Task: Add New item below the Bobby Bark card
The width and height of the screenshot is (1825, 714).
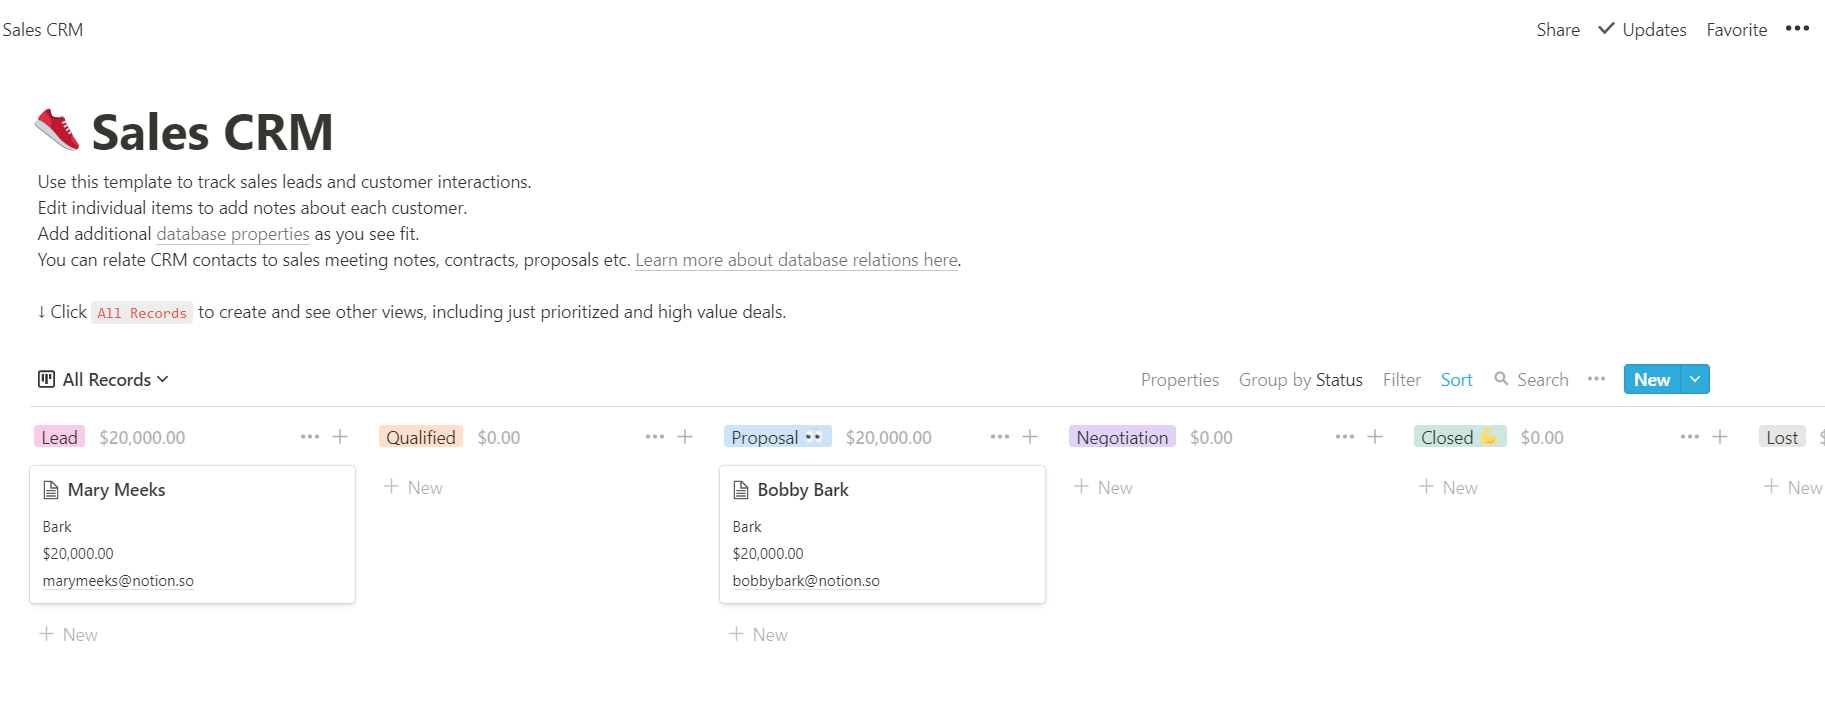Action: 758,634
